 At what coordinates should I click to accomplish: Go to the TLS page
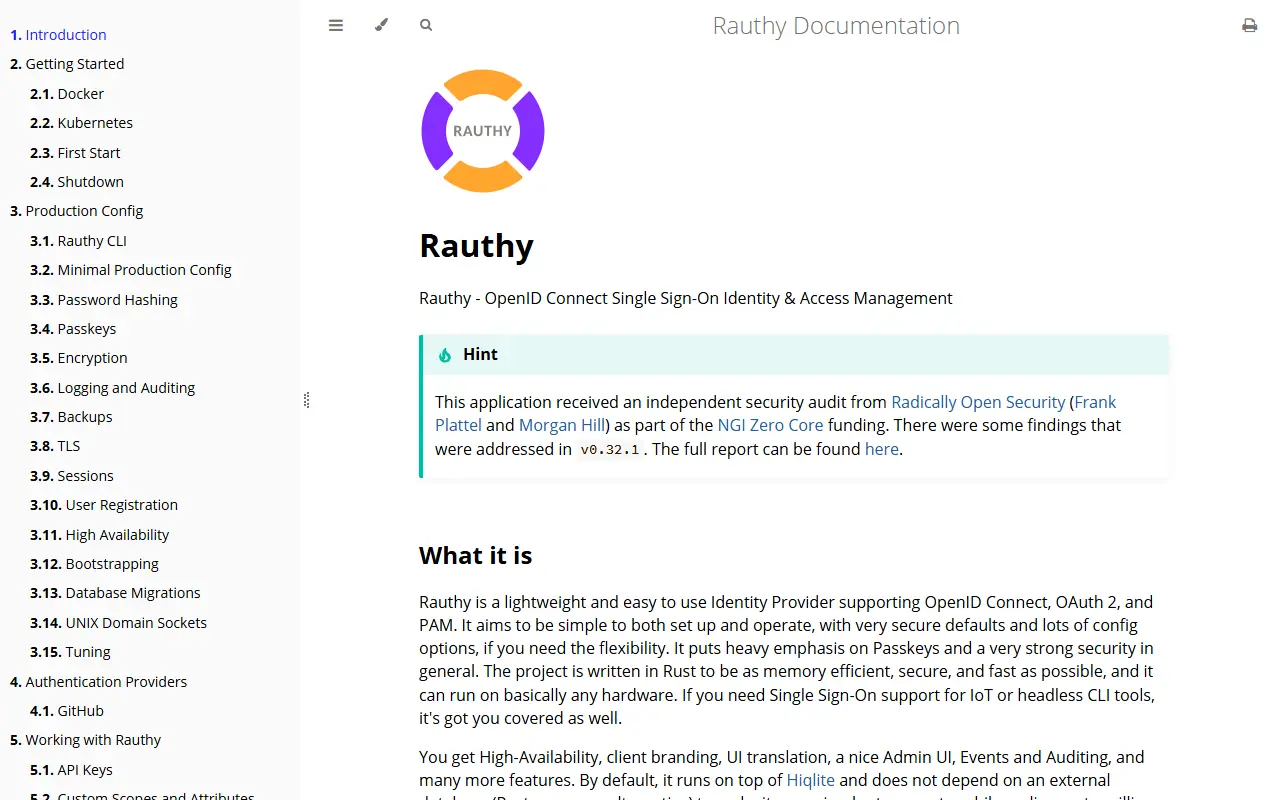pyautogui.click(x=55, y=446)
